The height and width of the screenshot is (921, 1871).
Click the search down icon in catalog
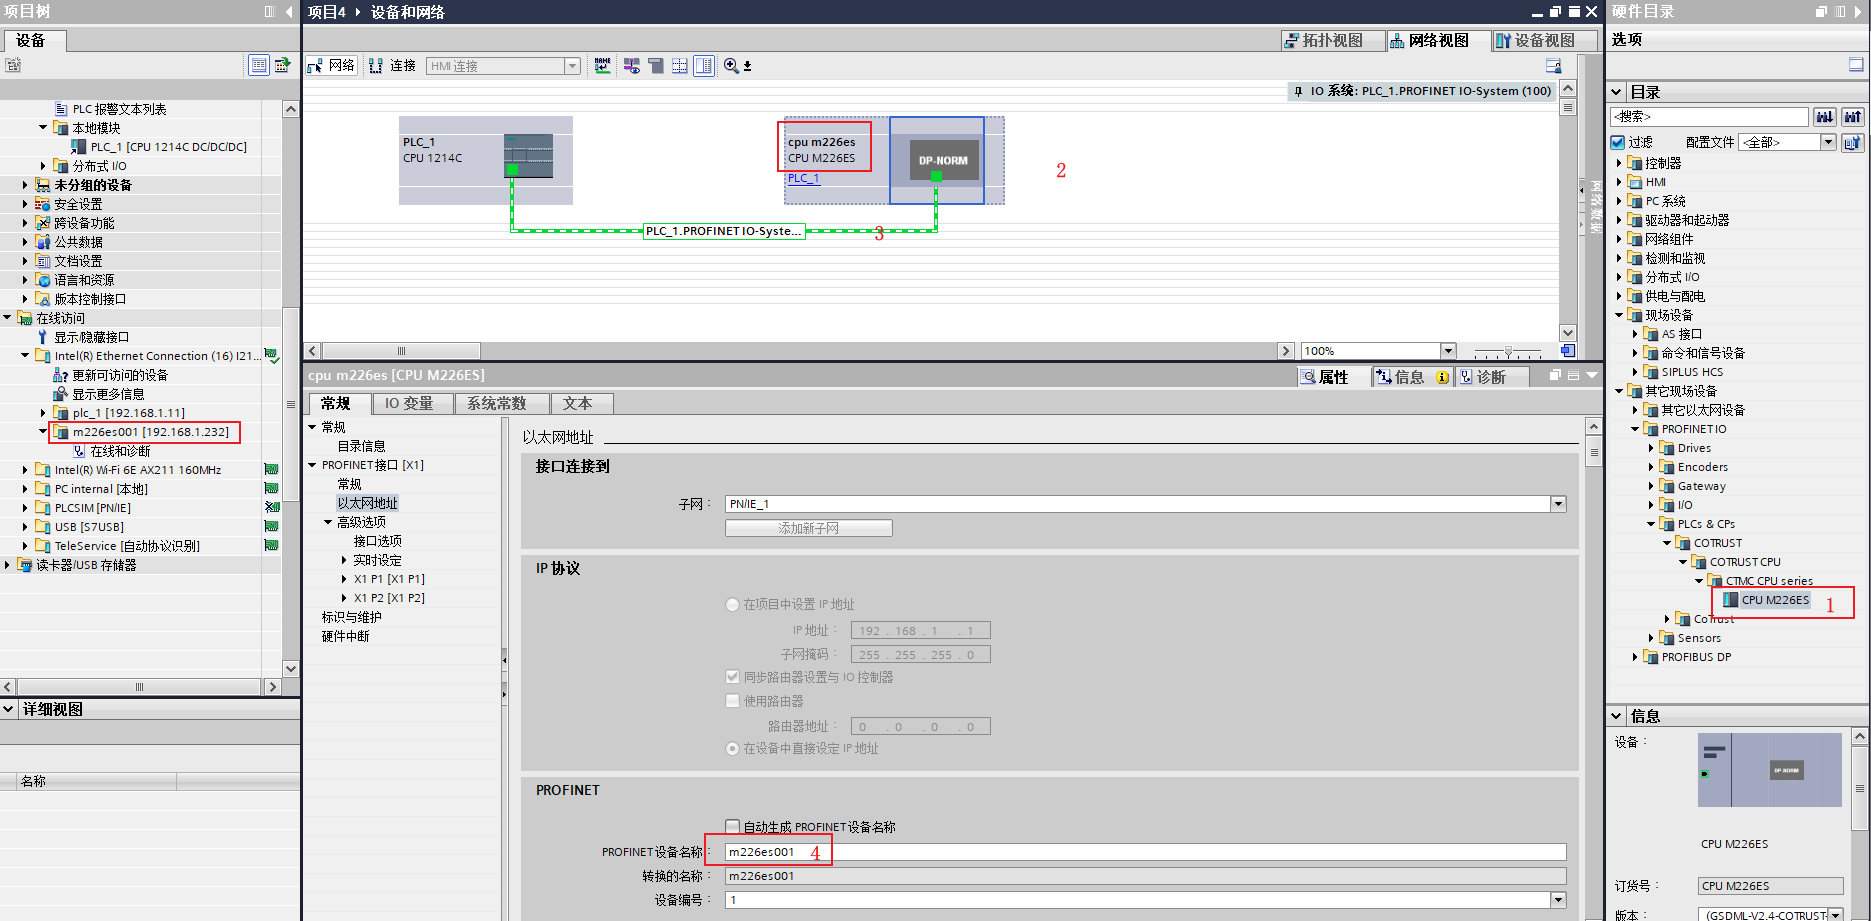pyautogui.click(x=1825, y=117)
